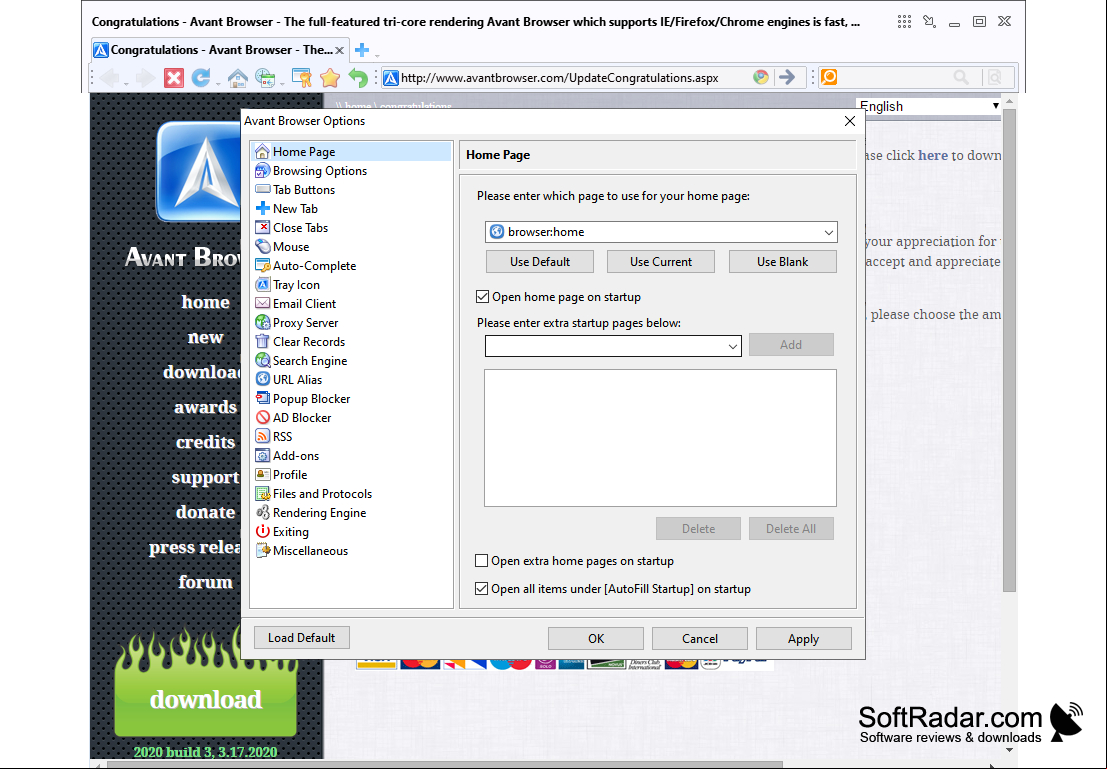
Task: Toggle Open all items under AutoFill Startup
Action: tap(482, 589)
